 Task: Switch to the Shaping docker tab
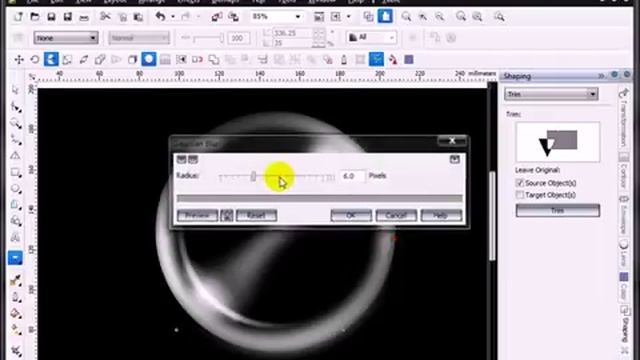[624, 324]
